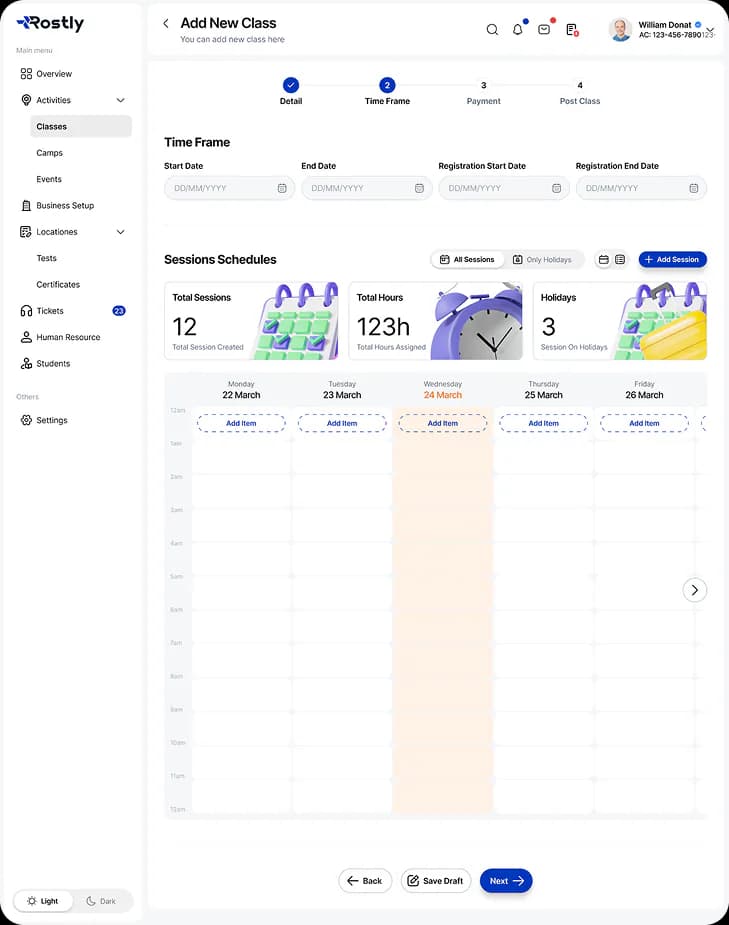Add Item for Tuesday 23 March
This screenshot has height=925, width=729.
(x=342, y=423)
